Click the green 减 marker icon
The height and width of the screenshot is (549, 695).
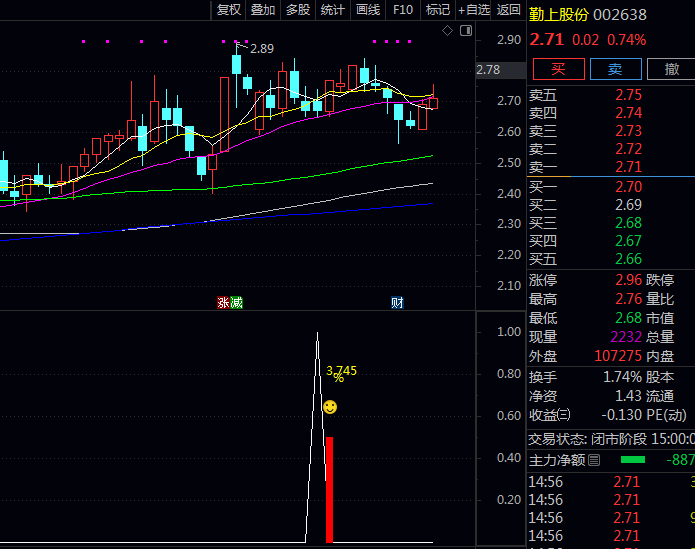(x=237, y=302)
